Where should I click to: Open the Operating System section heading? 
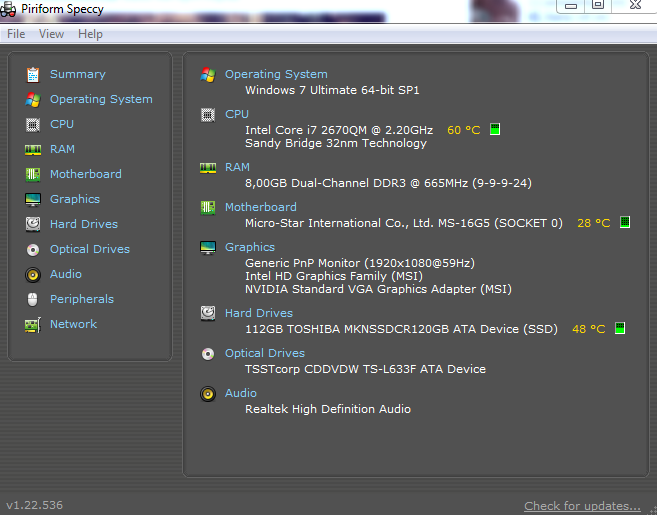point(276,74)
